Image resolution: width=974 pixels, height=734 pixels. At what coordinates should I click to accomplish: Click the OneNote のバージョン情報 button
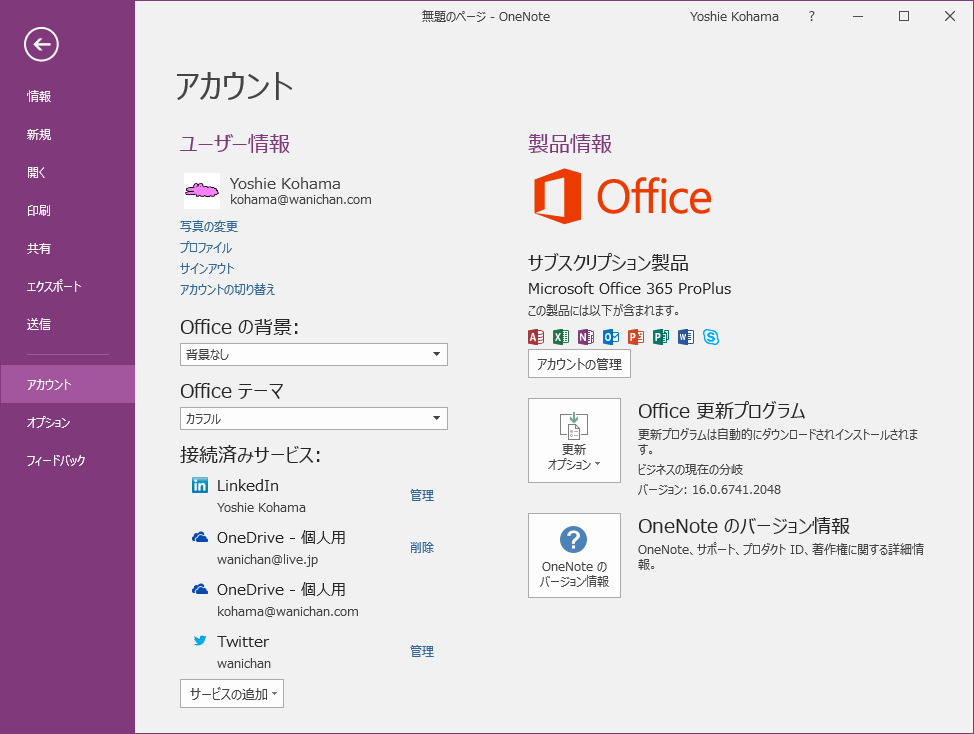574,555
